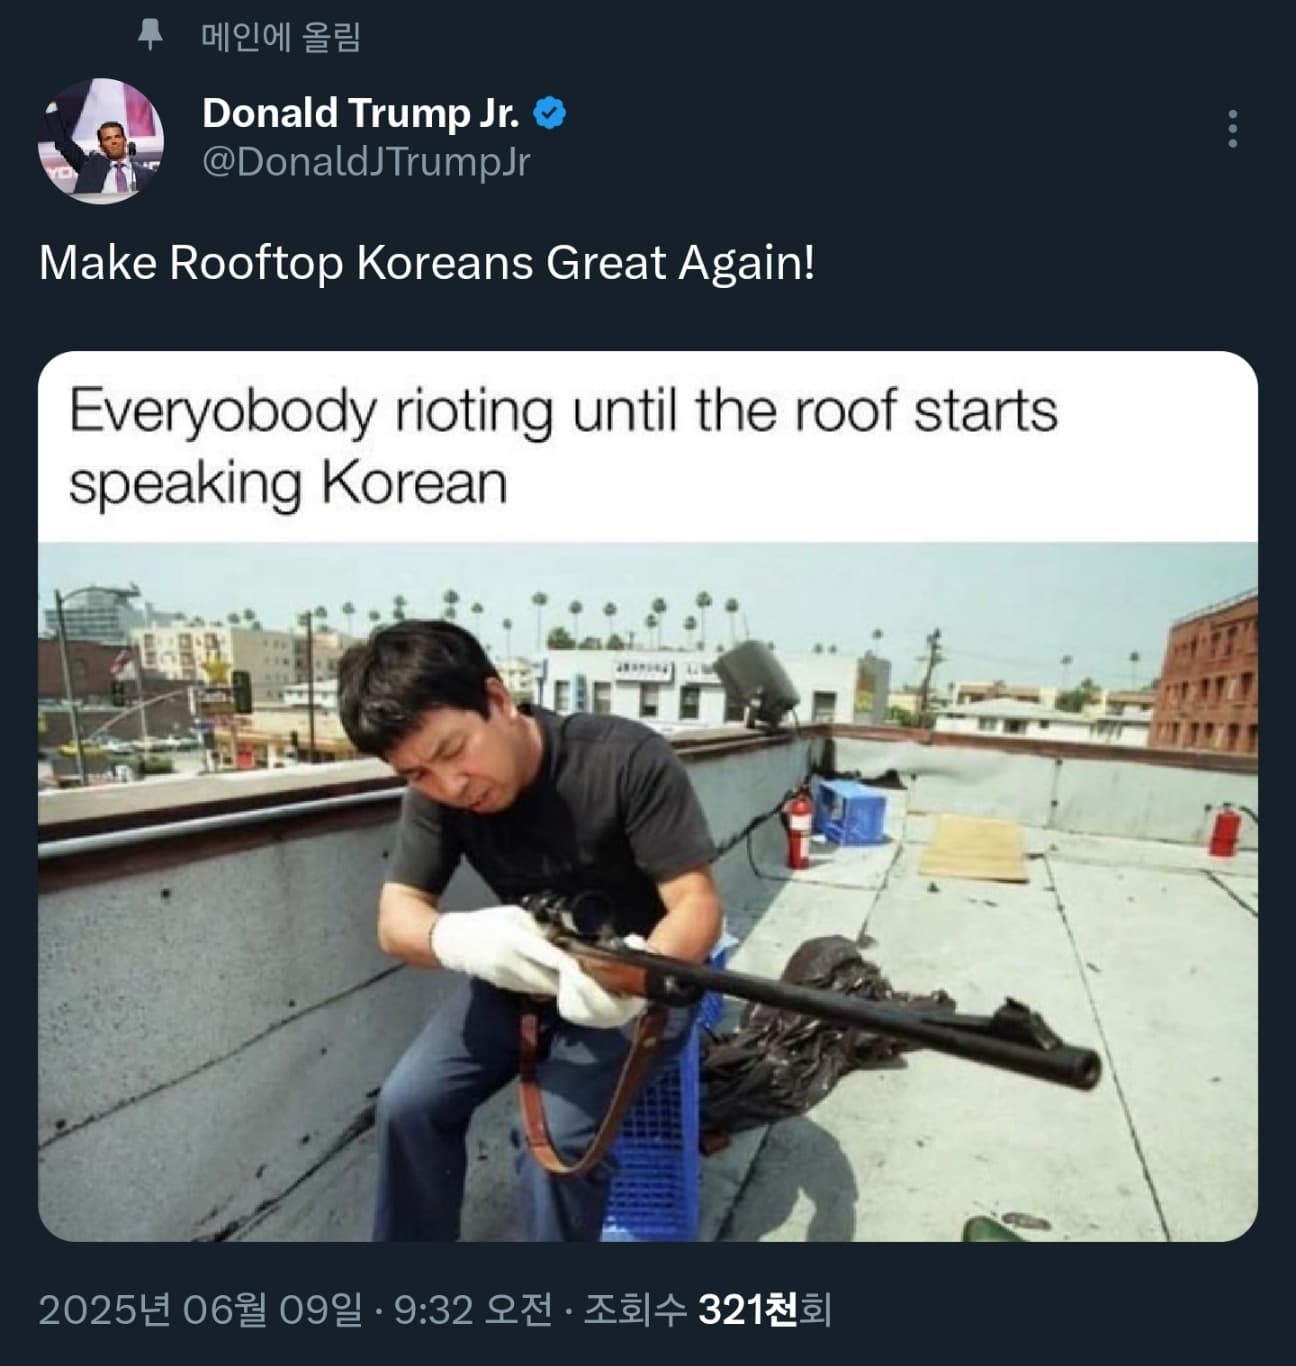Open the @DonaldJTrumpJr handle link
The width and height of the screenshot is (1296, 1366).
tap(366, 161)
